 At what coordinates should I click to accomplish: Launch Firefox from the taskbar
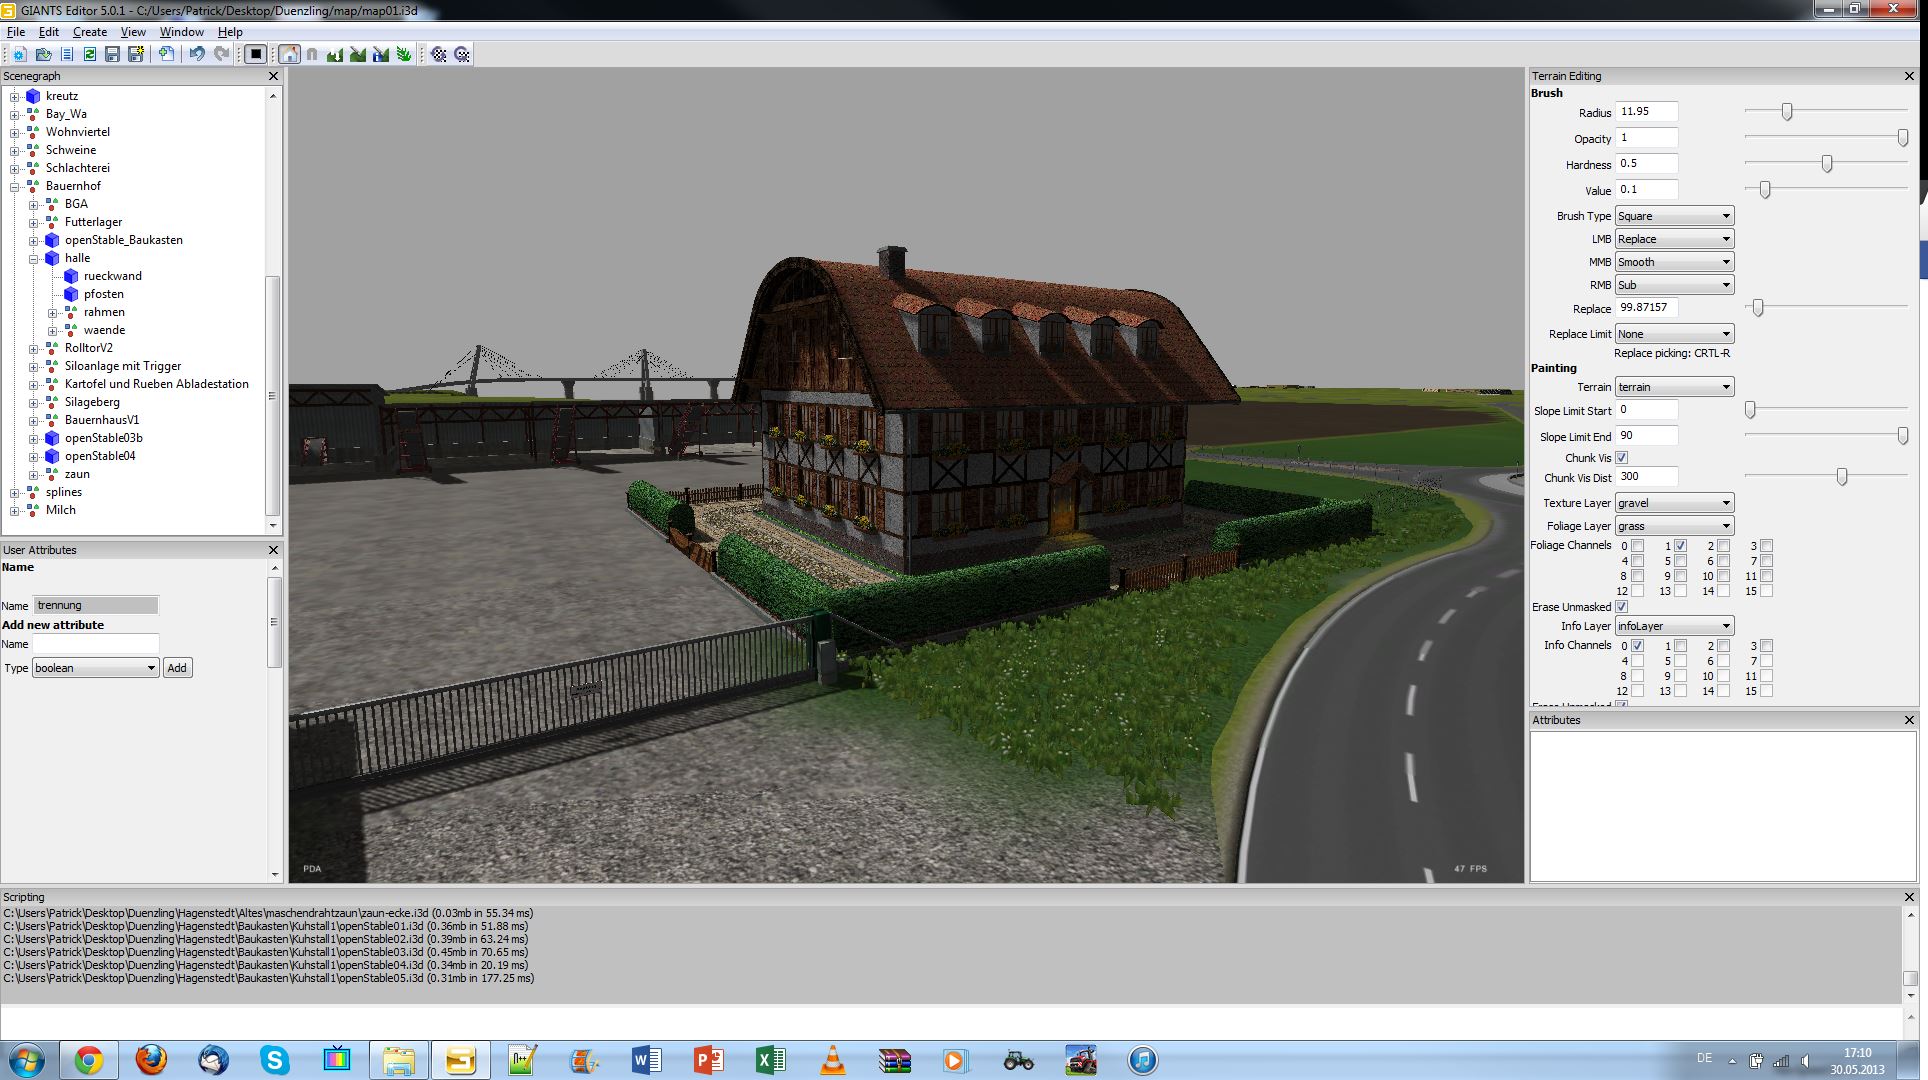[x=151, y=1060]
